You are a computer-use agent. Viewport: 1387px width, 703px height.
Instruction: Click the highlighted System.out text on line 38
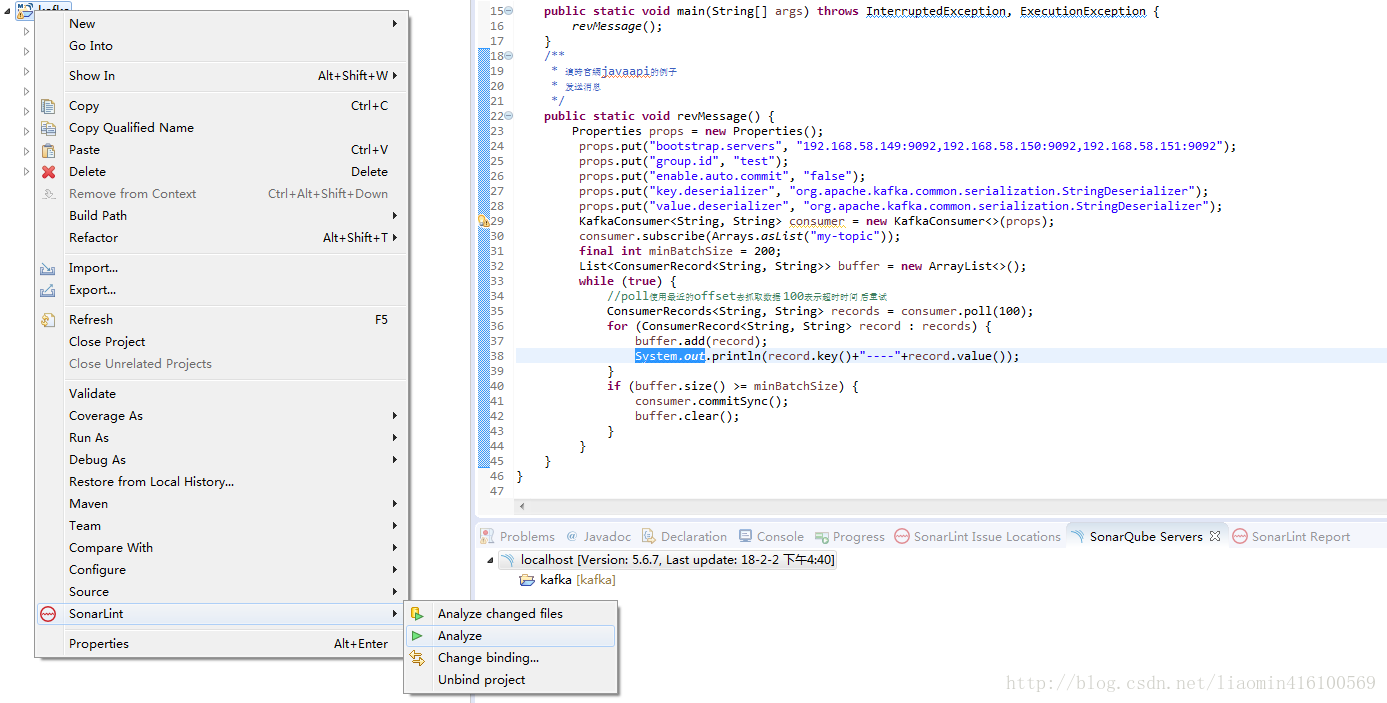(670, 356)
